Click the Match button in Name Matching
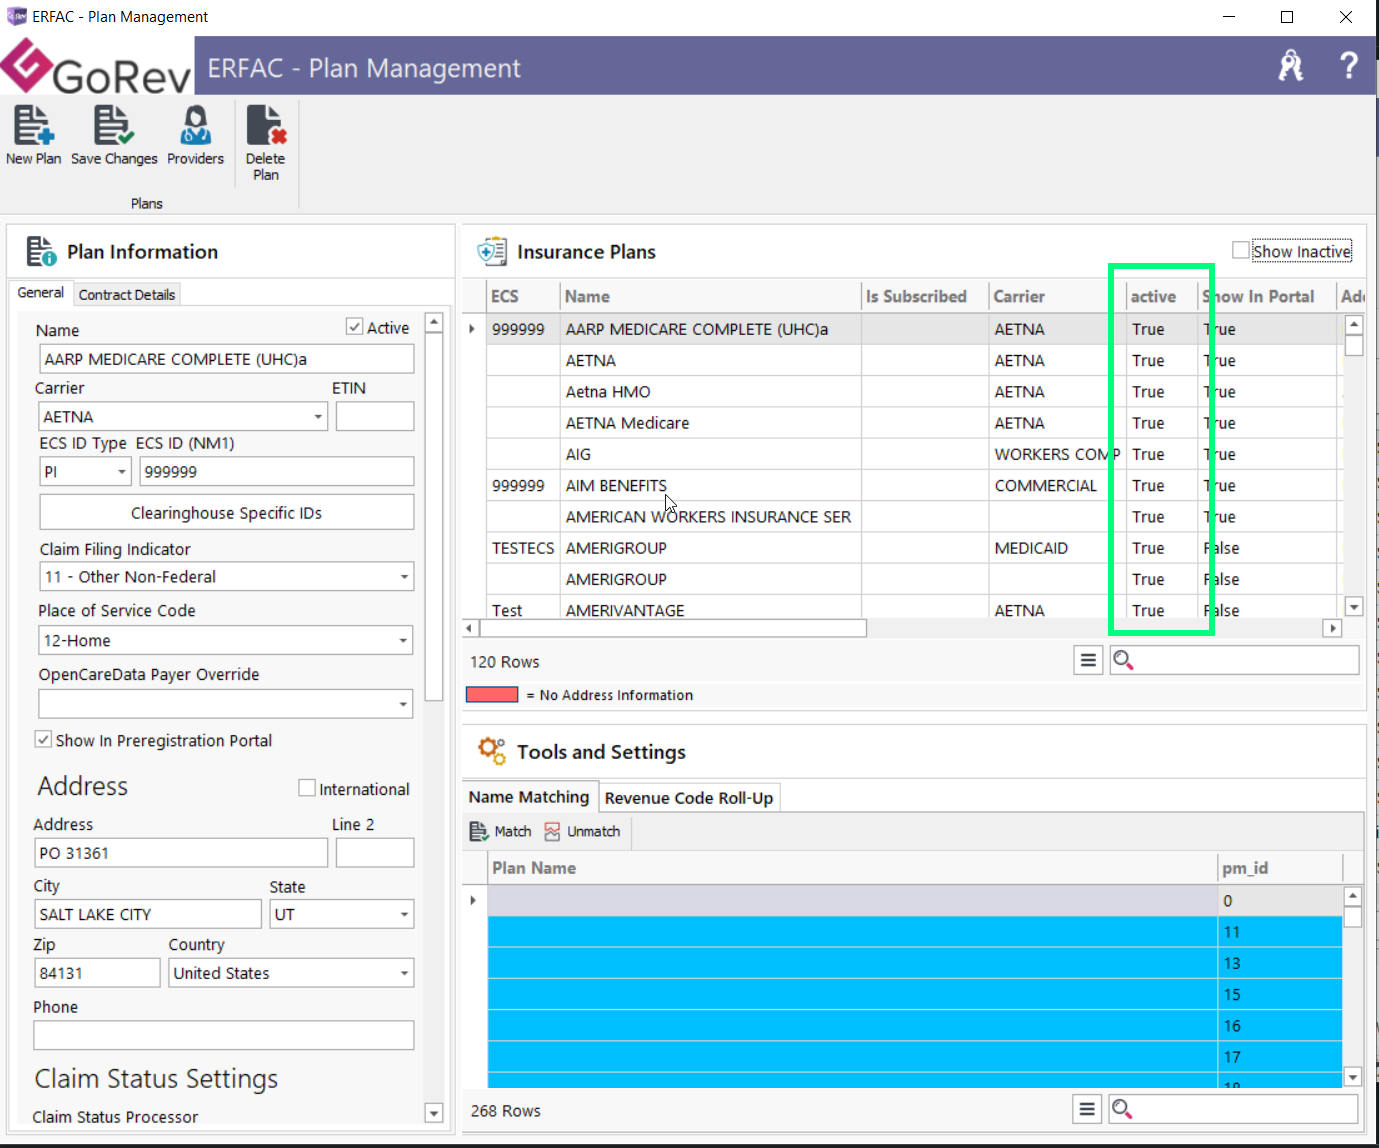Image resolution: width=1379 pixels, height=1148 pixels. pyautogui.click(x=501, y=831)
